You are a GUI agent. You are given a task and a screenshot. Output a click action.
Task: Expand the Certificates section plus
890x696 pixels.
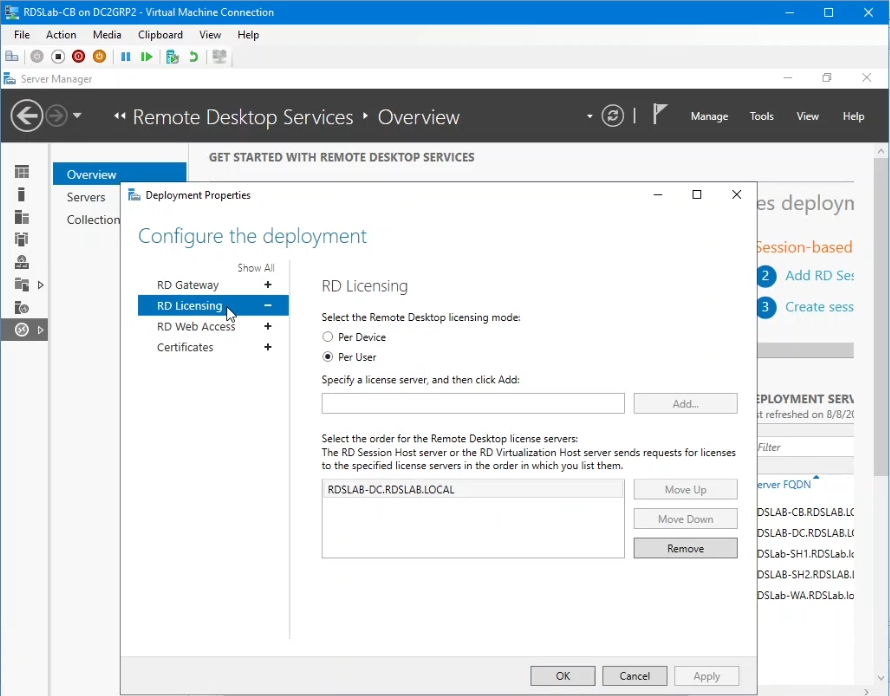268,347
